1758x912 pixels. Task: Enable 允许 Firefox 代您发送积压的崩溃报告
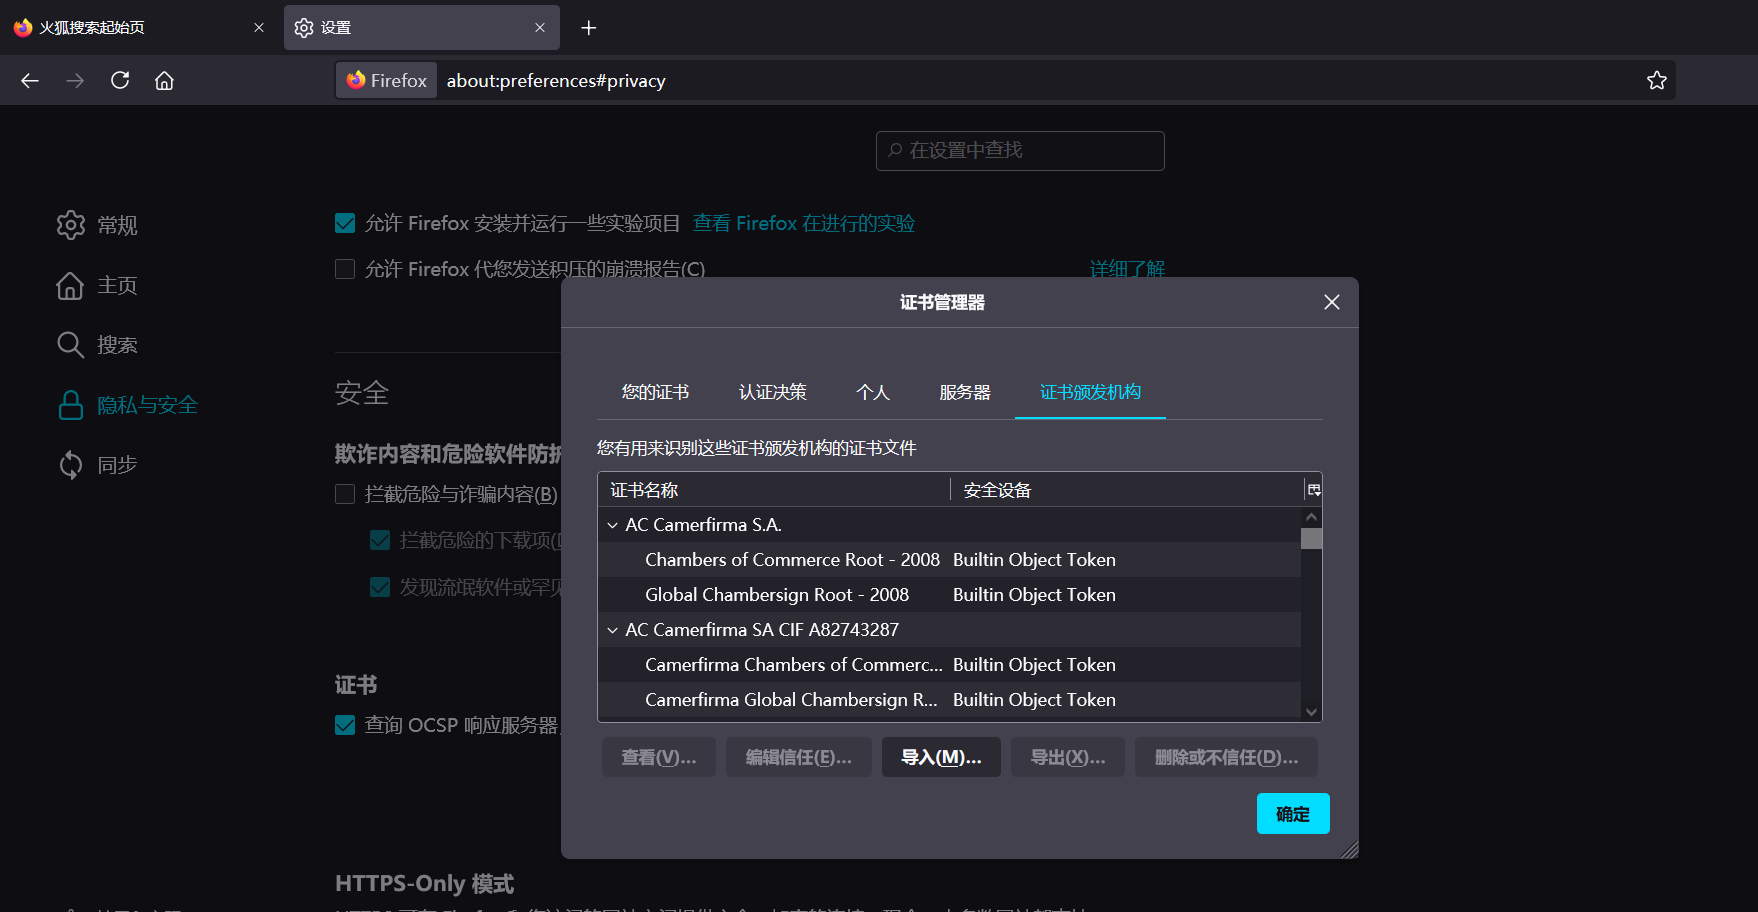(344, 268)
